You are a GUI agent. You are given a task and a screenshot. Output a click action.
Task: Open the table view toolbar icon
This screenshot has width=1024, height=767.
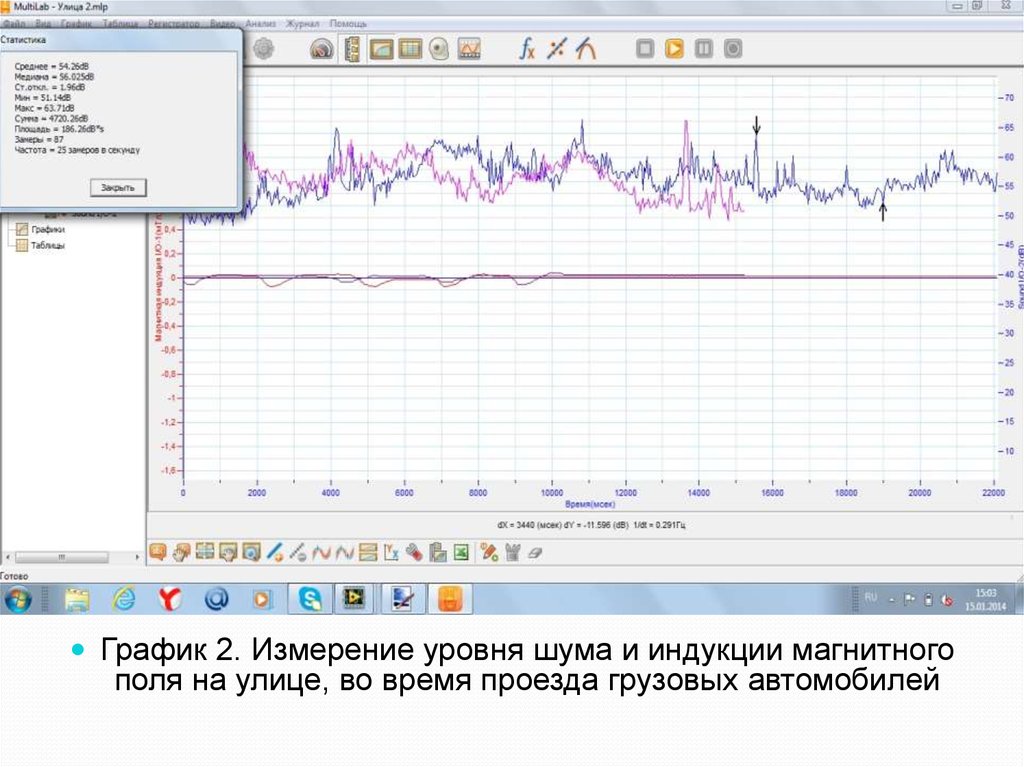[410, 48]
